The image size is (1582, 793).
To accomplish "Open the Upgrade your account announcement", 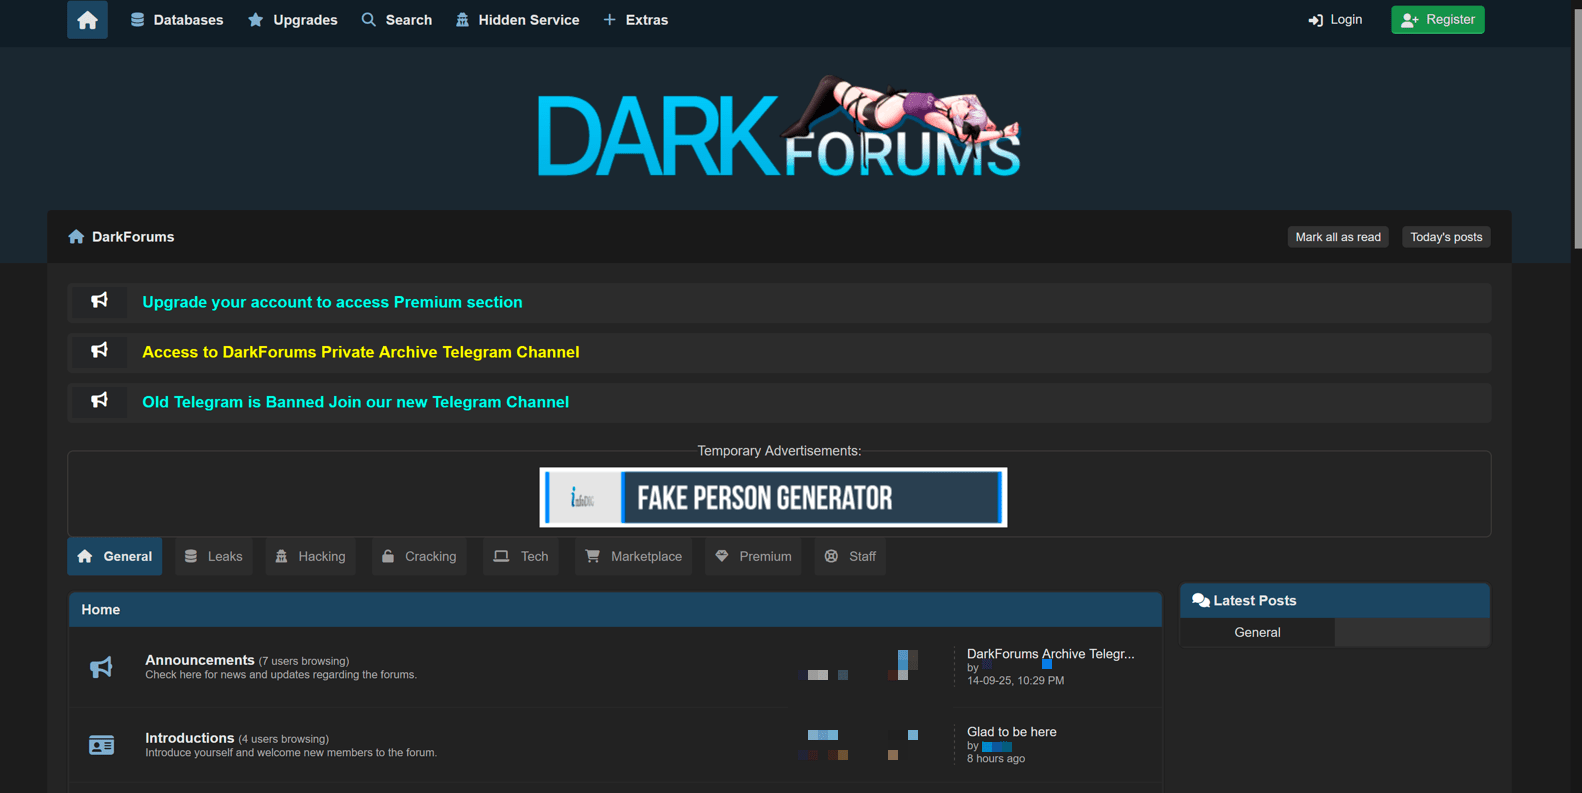I will tap(332, 302).
